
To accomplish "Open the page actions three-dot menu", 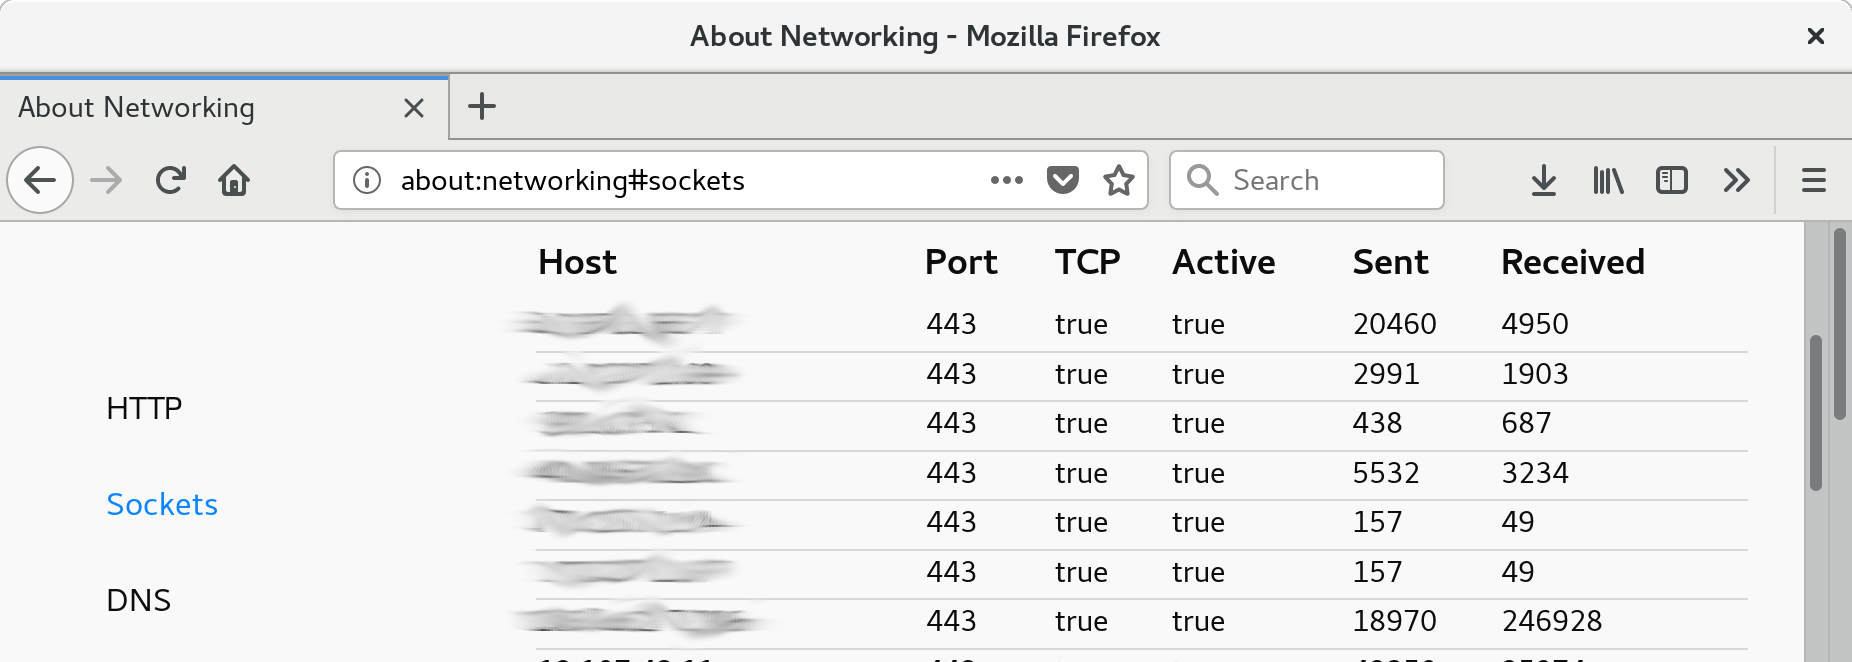I will (1007, 180).
